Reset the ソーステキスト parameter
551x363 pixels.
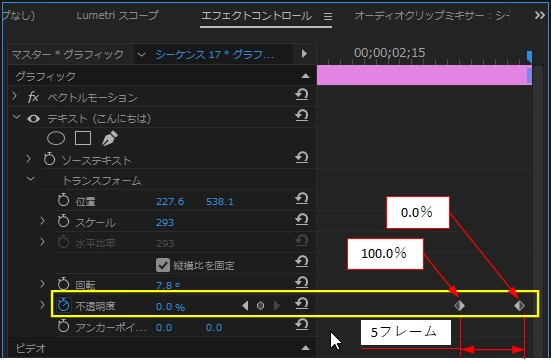tap(302, 157)
